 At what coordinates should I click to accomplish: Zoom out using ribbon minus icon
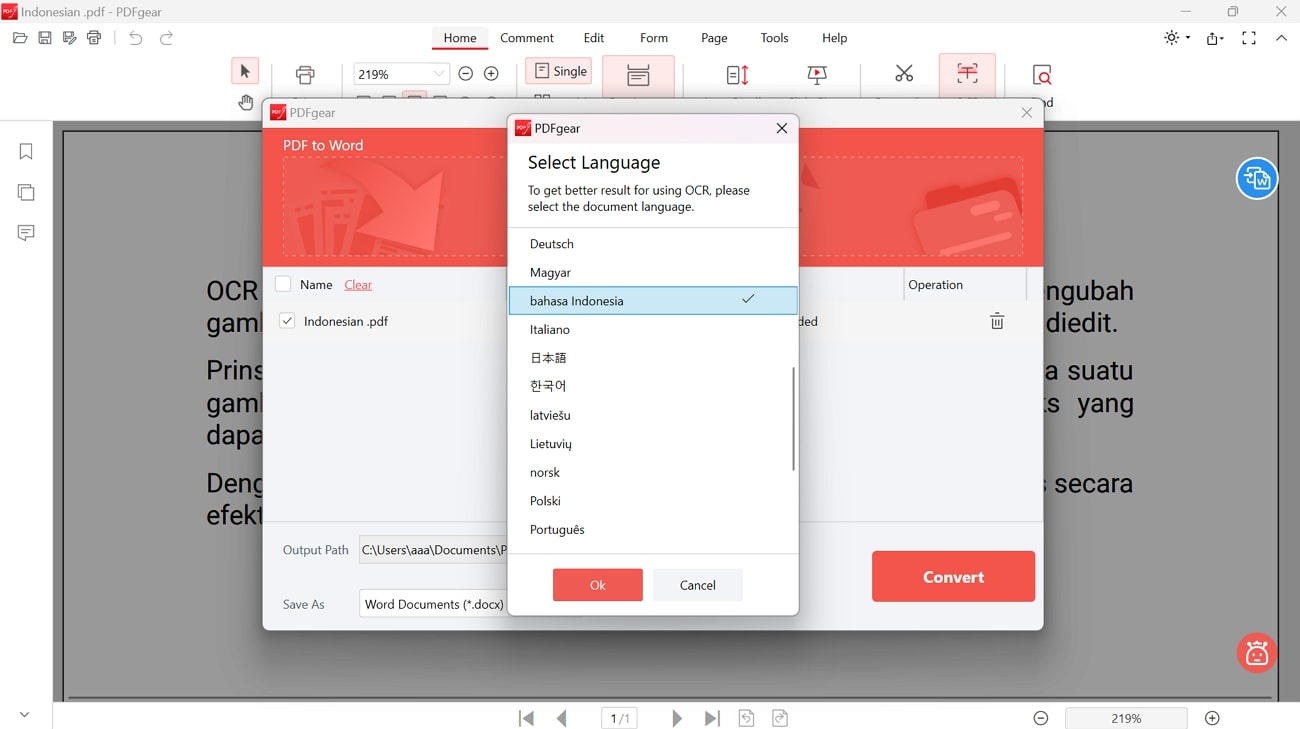click(x=465, y=73)
